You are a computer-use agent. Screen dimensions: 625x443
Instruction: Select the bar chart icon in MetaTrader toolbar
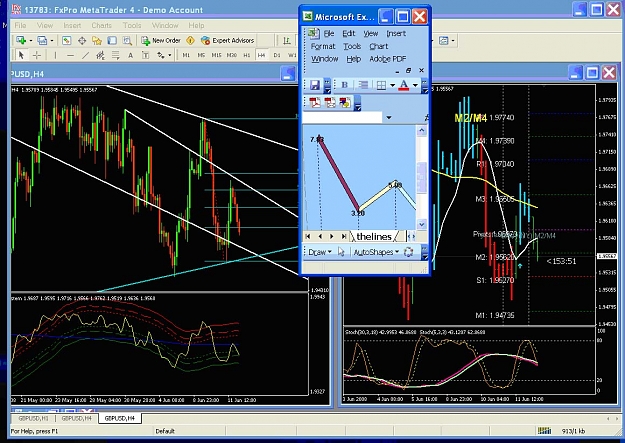[287, 40]
